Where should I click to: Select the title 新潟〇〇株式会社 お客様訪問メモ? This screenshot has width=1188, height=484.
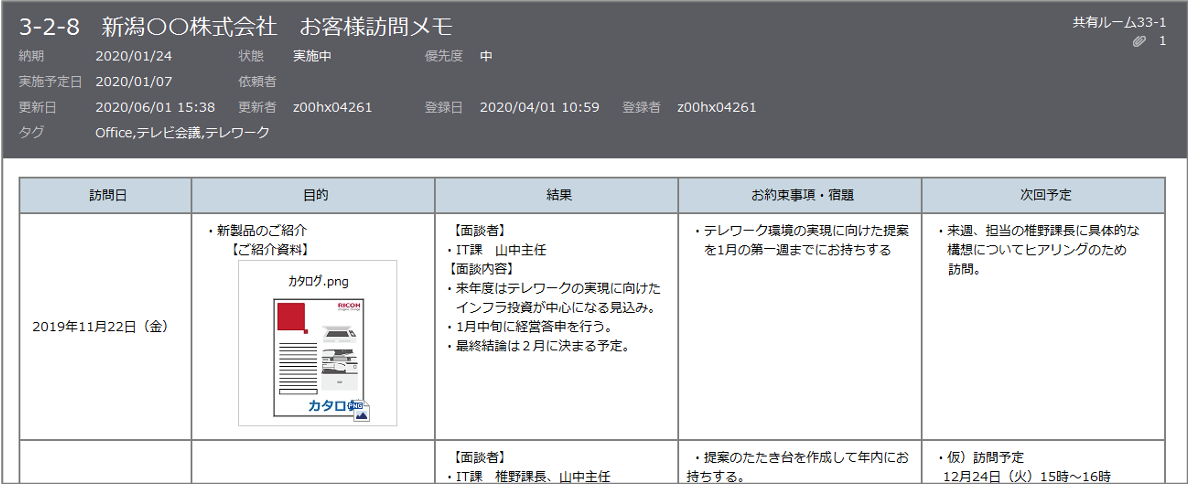pos(277,27)
